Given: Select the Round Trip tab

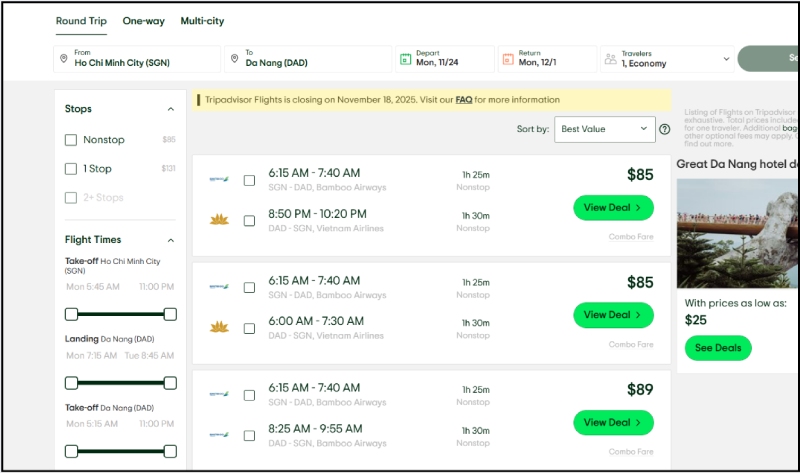Looking at the screenshot, I should [81, 21].
